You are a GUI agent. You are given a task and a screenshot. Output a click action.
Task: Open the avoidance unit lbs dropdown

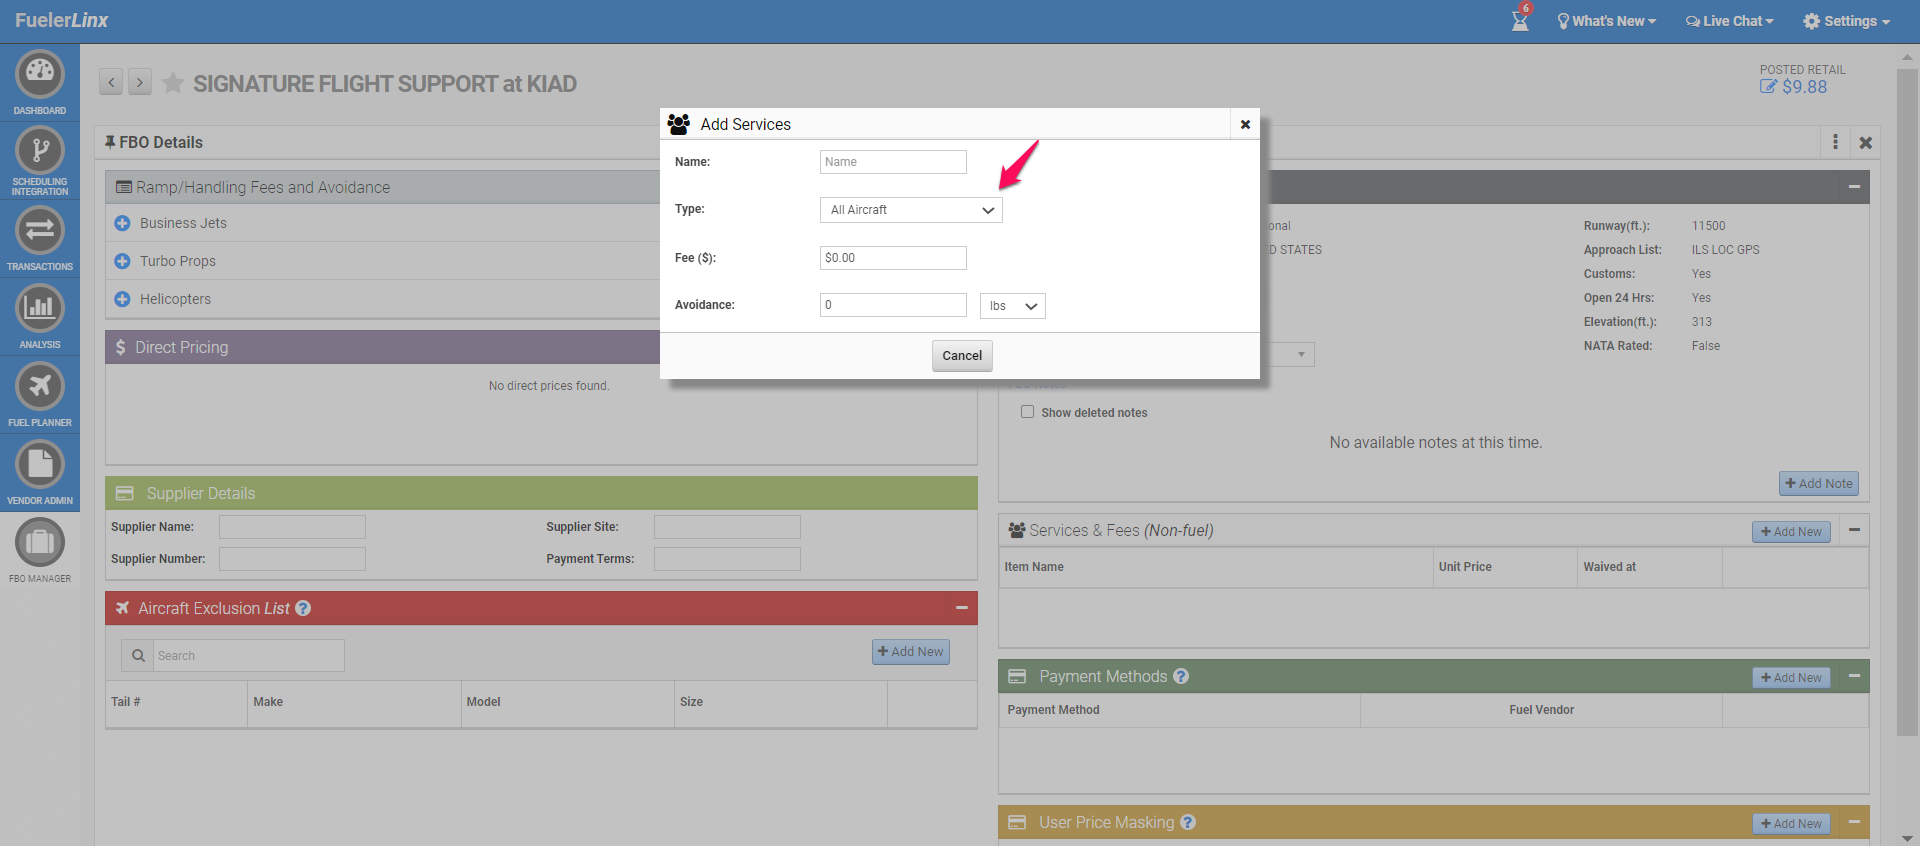click(x=1013, y=306)
